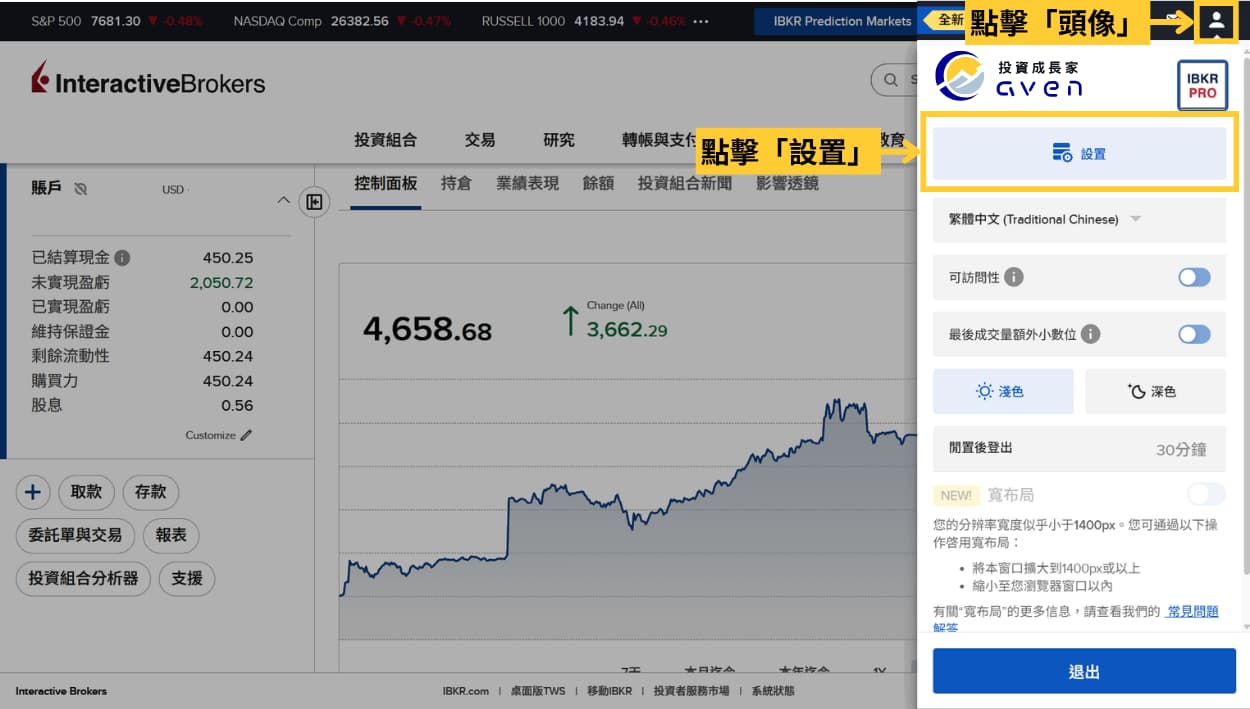Image resolution: width=1250 pixels, height=709 pixels.
Task: Select the 淺色 light theme
Action: 1003,391
